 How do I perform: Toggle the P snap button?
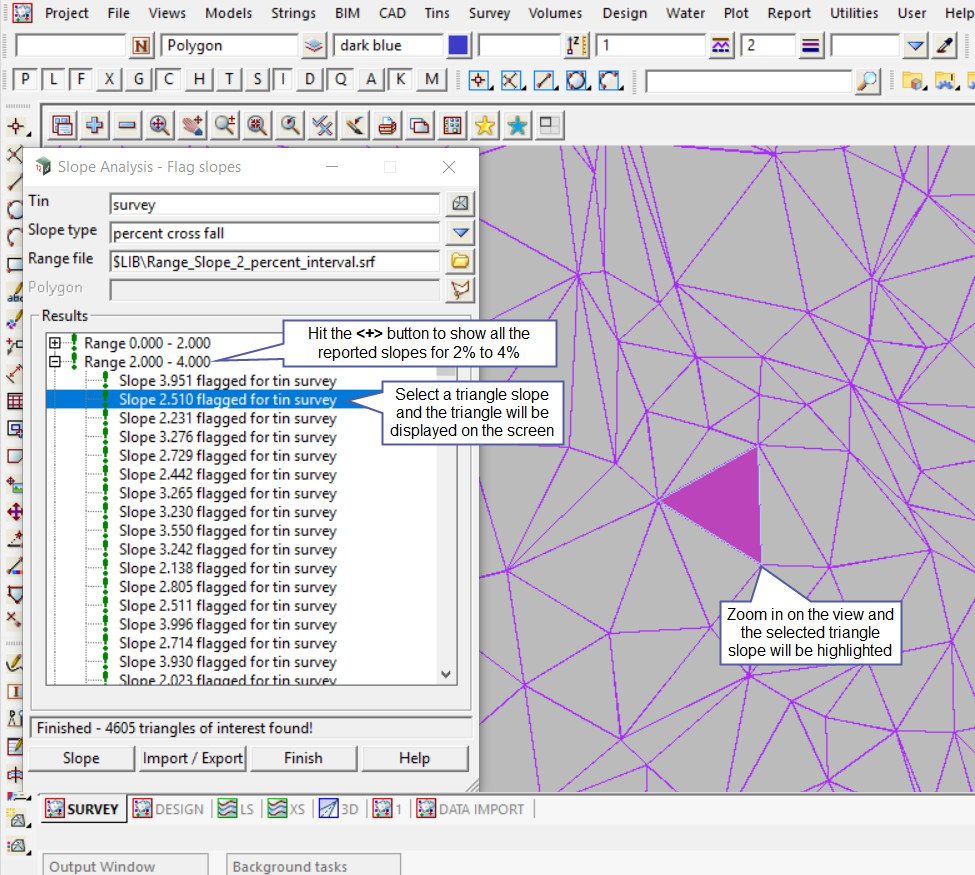pos(25,80)
